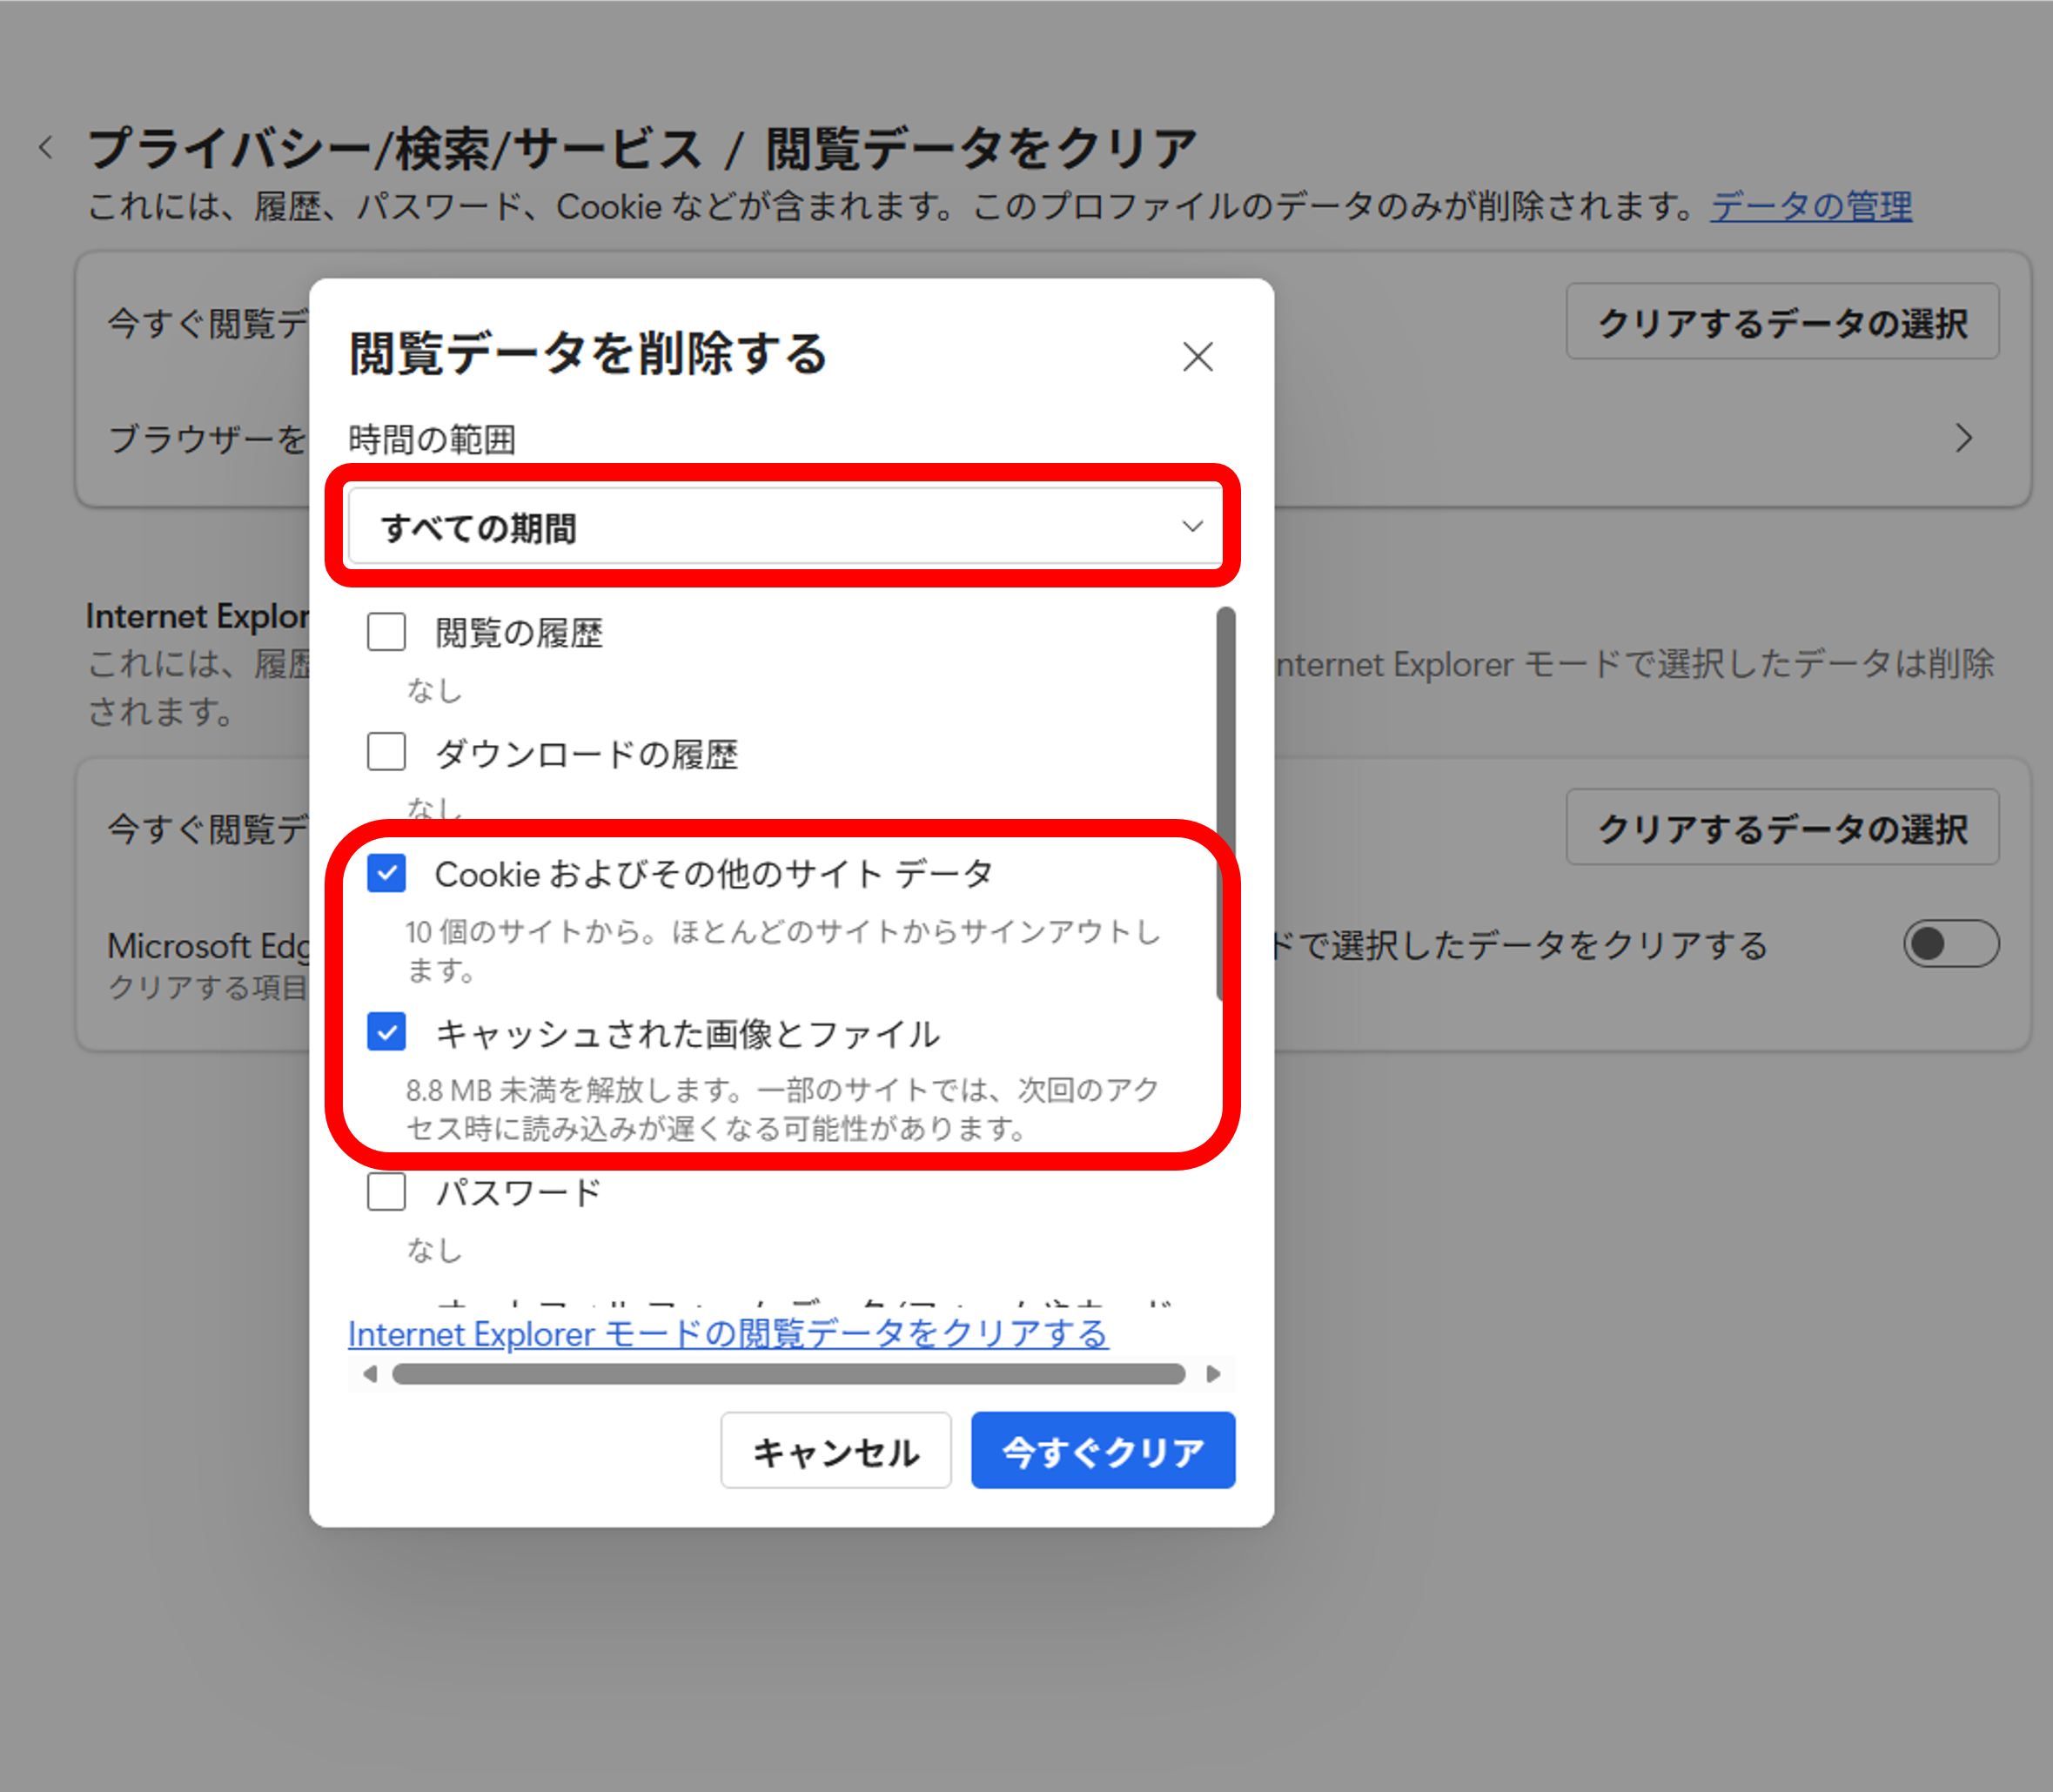The width and height of the screenshot is (2053, 1792).
Task: Open Internet Explorer モードの閲覧データをクリアする link
Action: click(x=726, y=1333)
